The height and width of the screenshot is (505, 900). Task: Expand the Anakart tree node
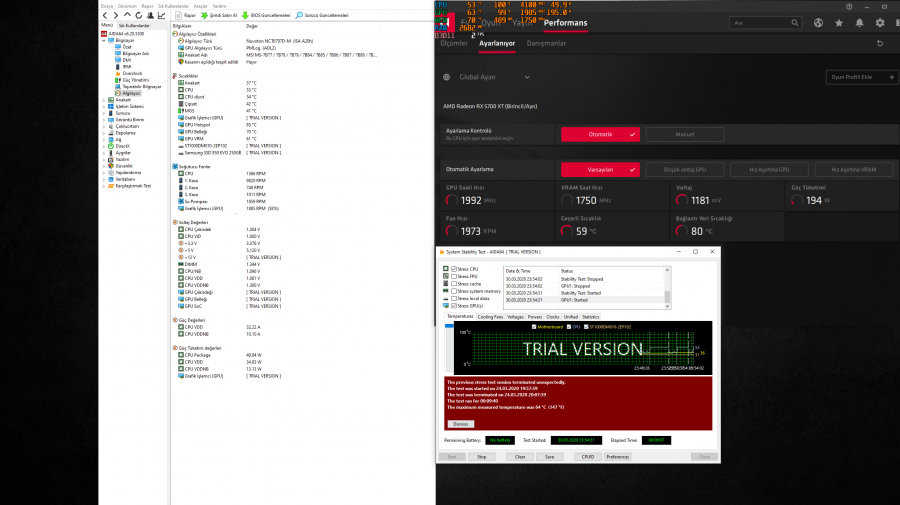tap(104, 100)
